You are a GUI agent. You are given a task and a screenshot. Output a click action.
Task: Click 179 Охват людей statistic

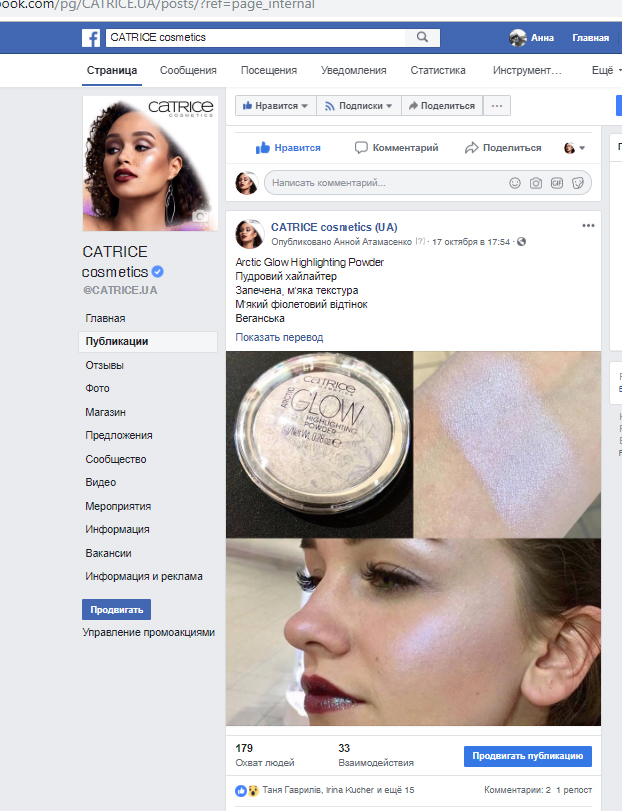[265, 755]
